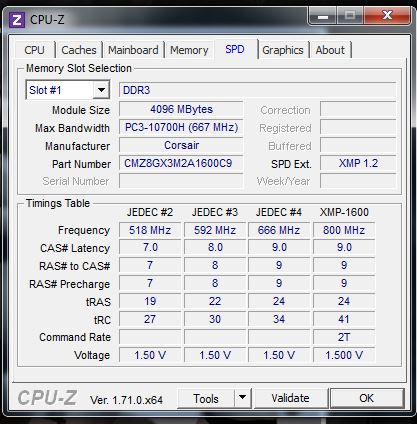The height and width of the screenshot is (424, 417).
Task: Close the CPU-Z window
Action: 387,15
